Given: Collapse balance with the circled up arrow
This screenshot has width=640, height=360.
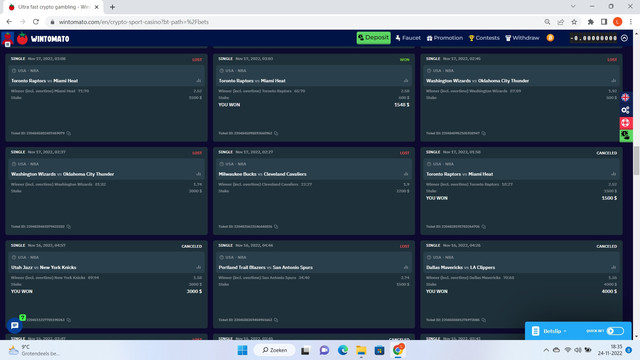Looking at the screenshot, I should pyautogui.click(x=624, y=38).
